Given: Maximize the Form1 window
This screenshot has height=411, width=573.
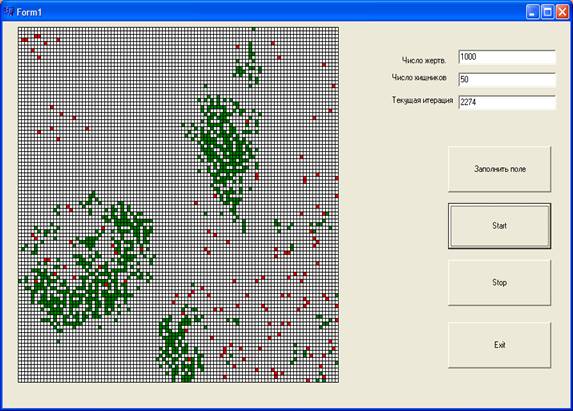Looking at the screenshot, I should point(547,12).
